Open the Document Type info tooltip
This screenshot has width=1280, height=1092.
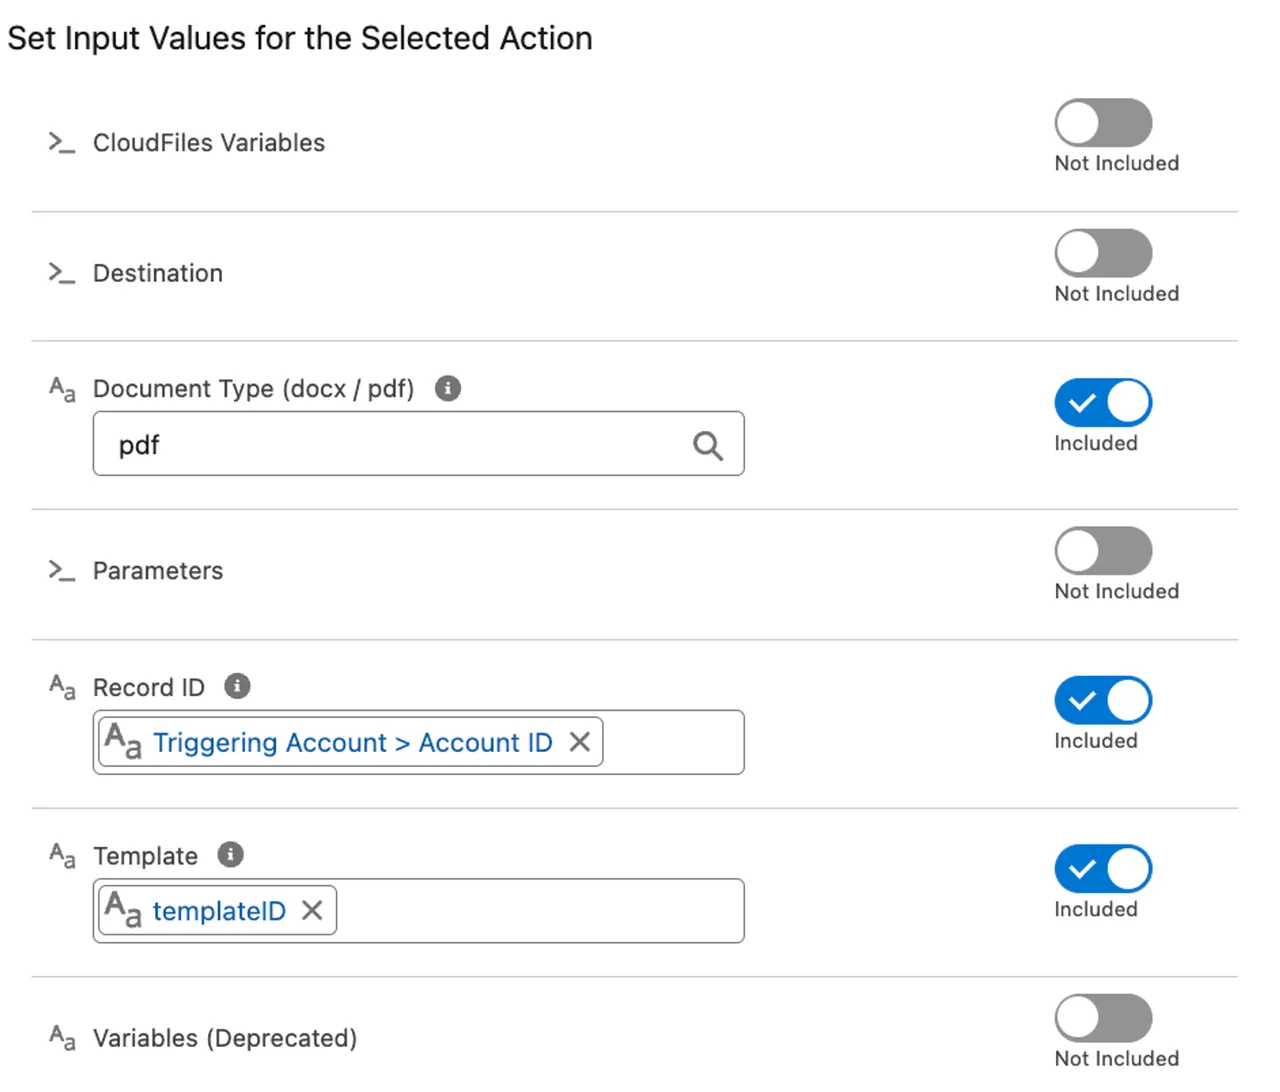447,388
